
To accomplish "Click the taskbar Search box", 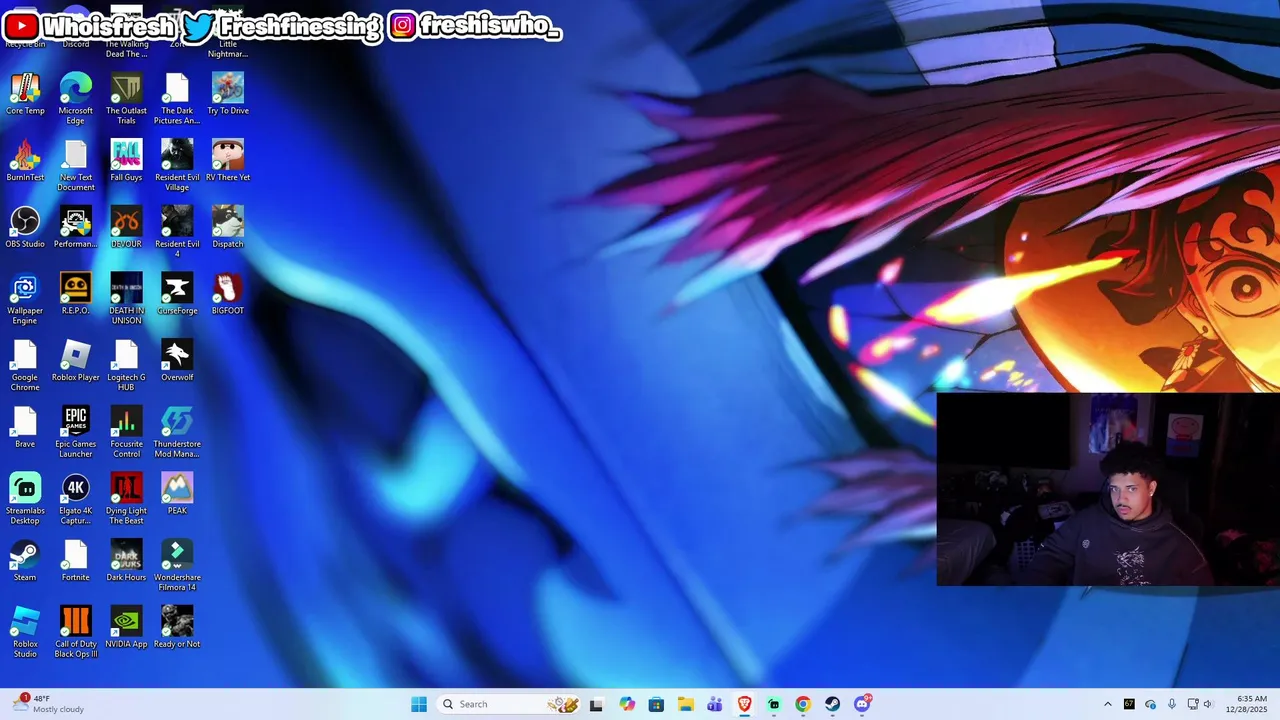I will coord(511,704).
